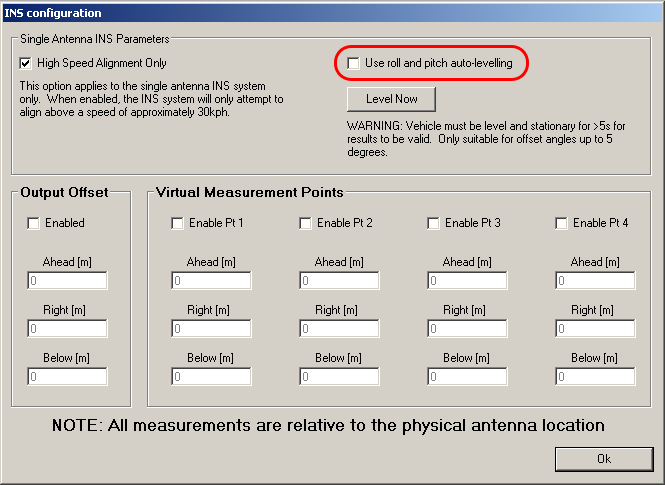
Task: Focus Pt 1 Below input field
Action: click(x=211, y=377)
